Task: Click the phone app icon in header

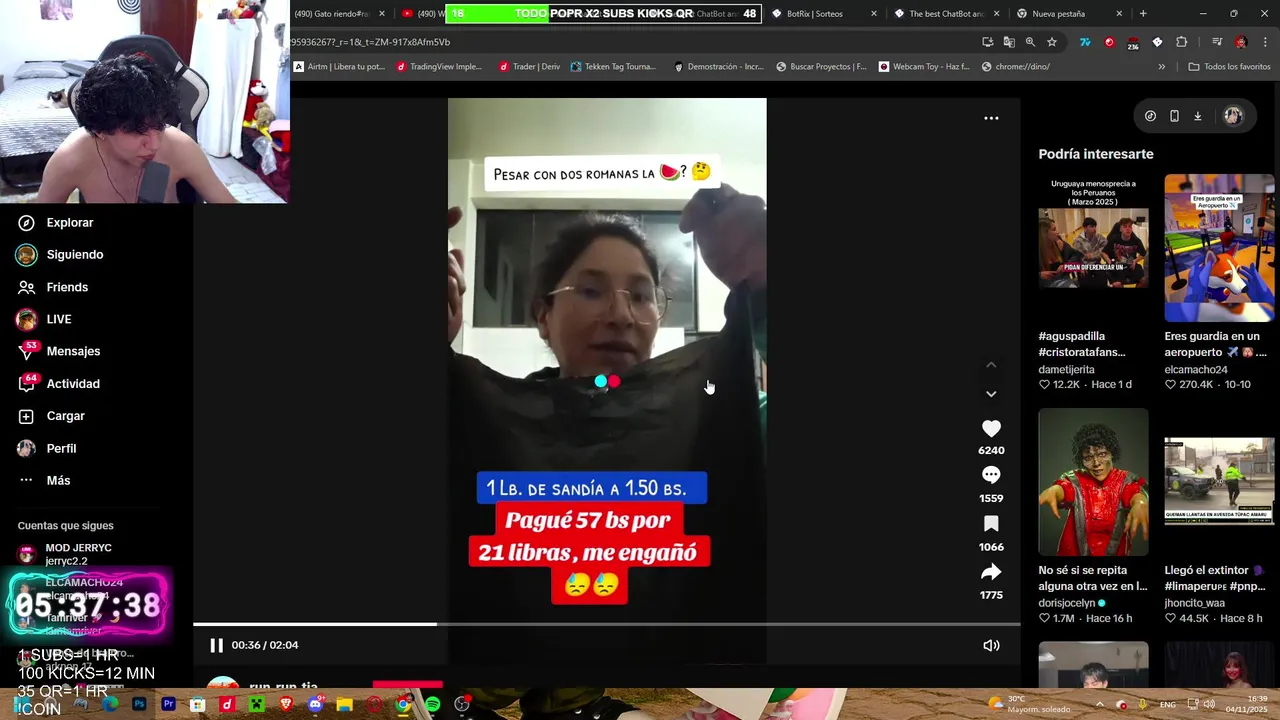Action: [1174, 116]
